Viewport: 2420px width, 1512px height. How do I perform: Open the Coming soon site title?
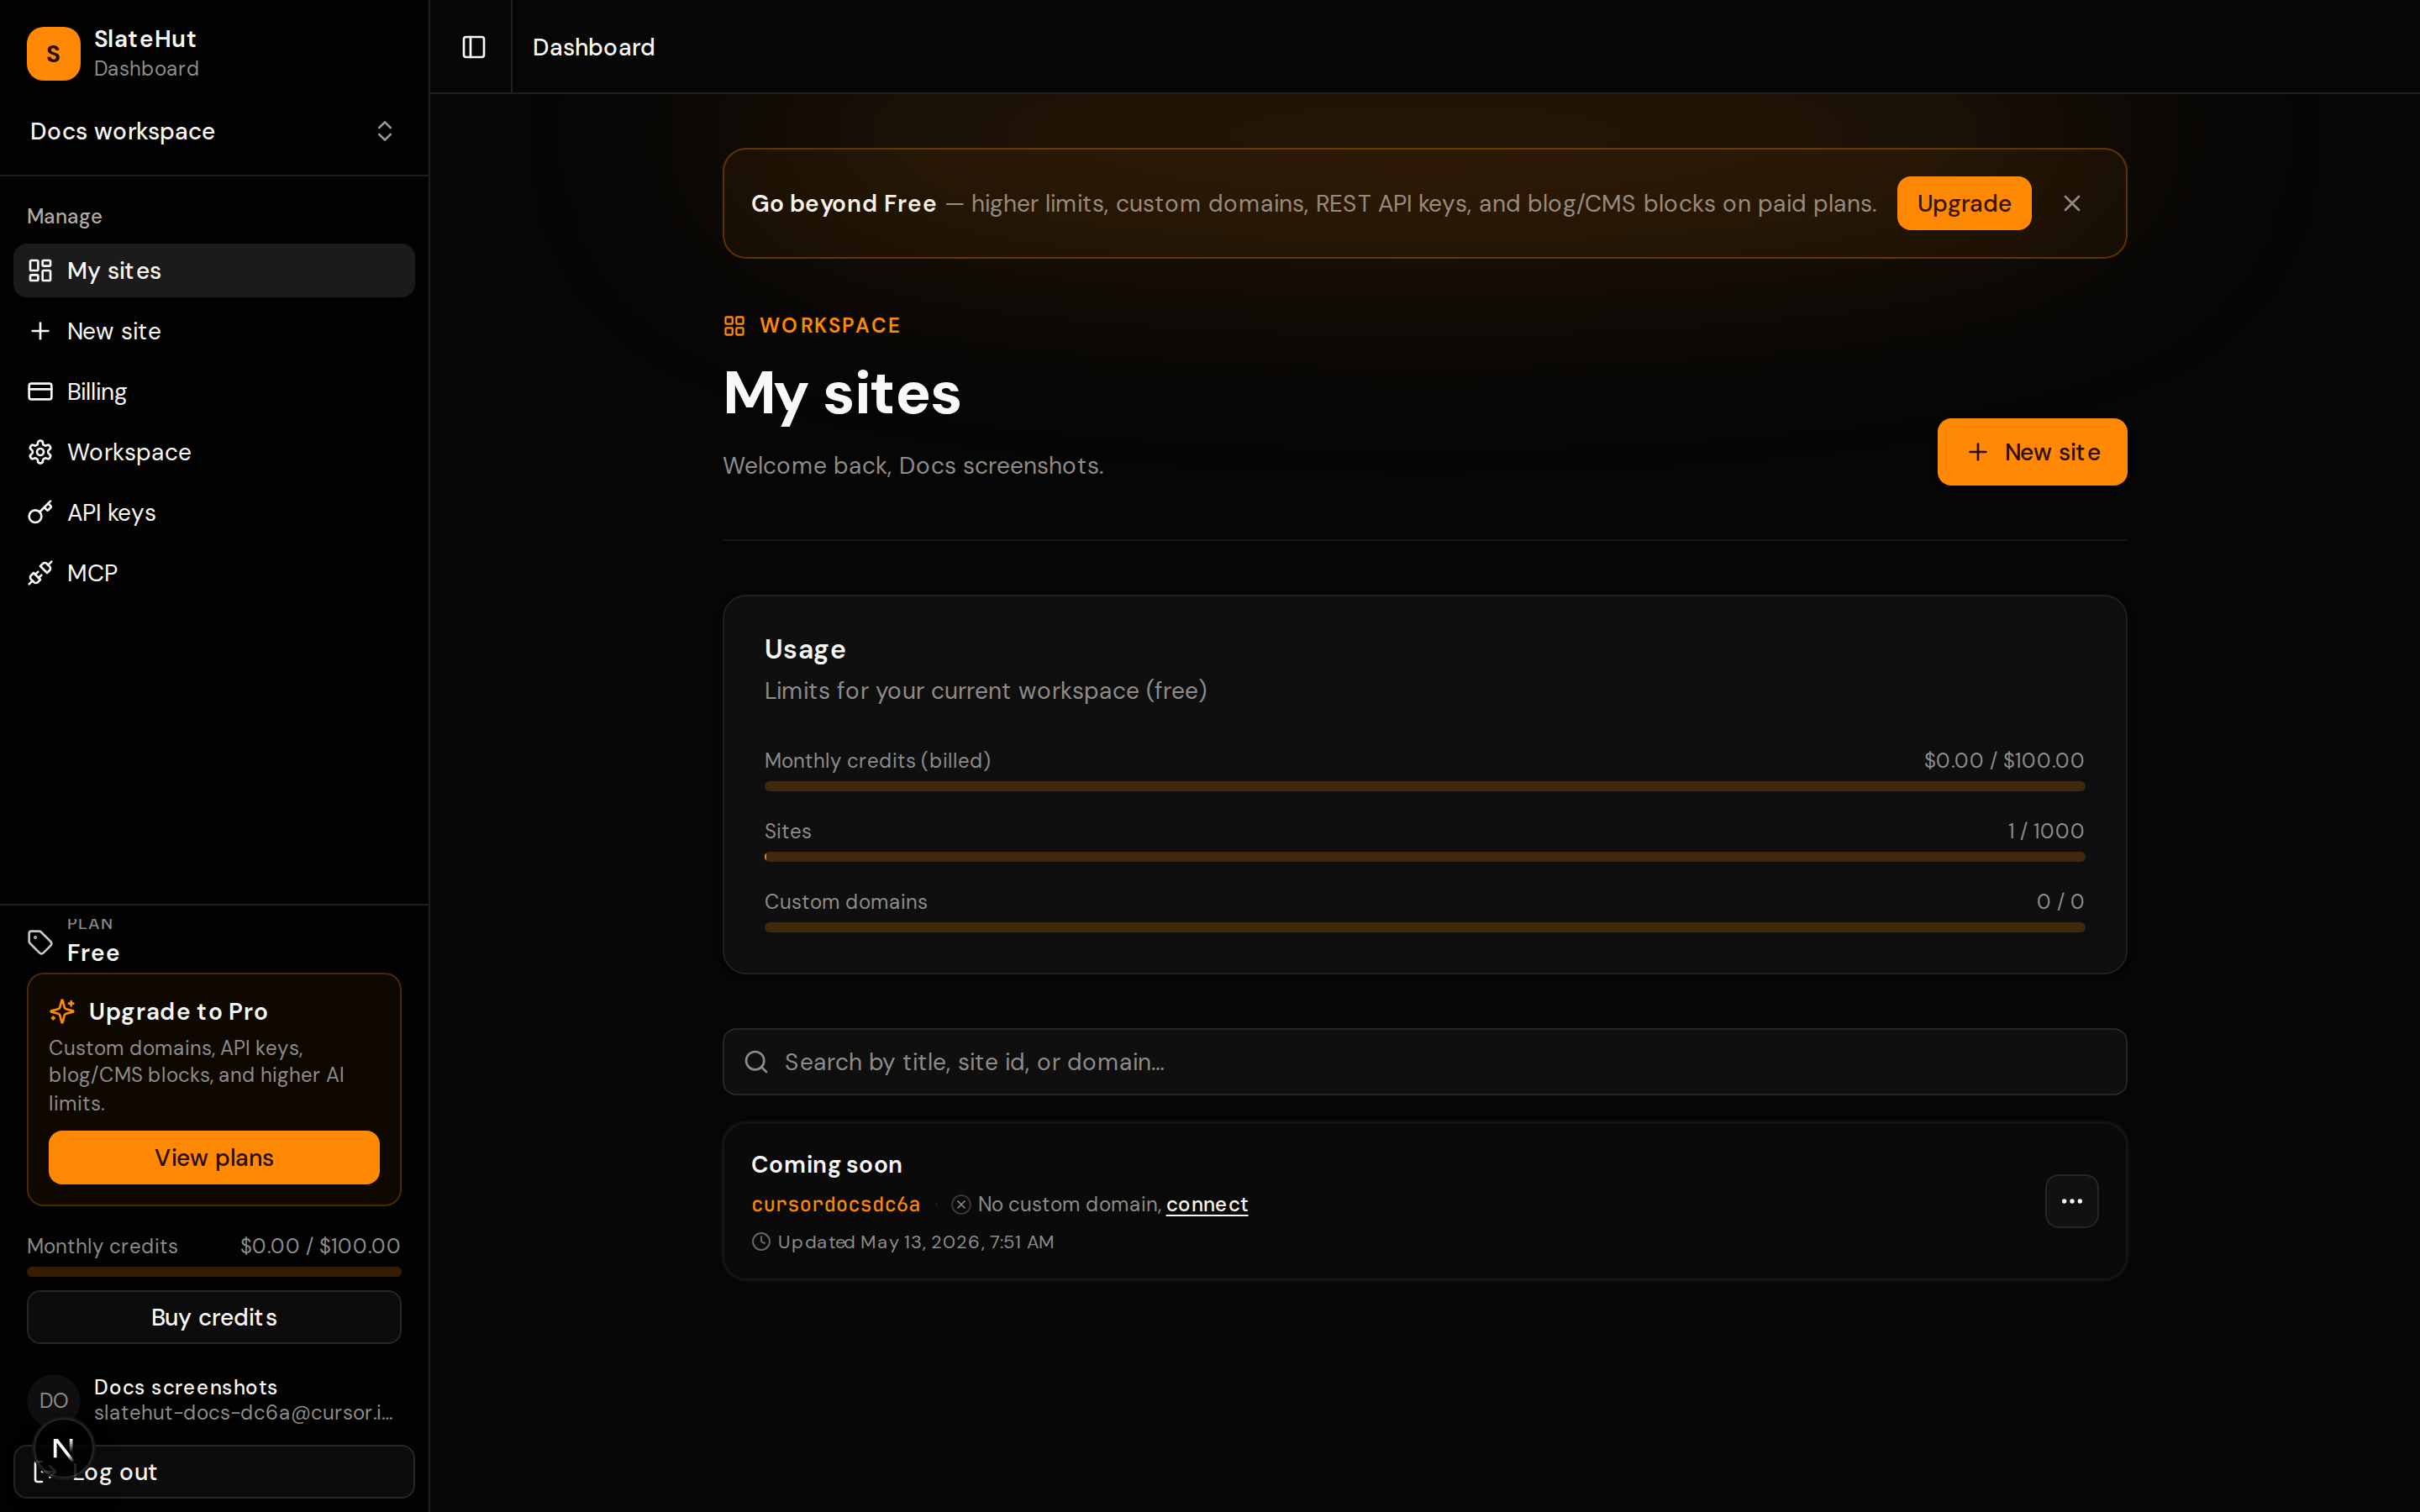pyautogui.click(x=826, y=1164)
